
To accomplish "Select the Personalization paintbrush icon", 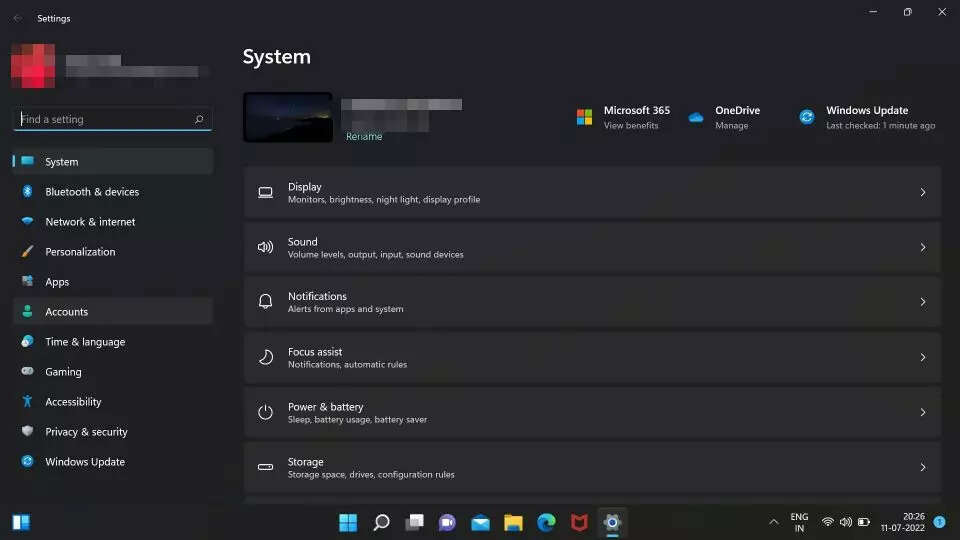I will click(x=27, y=252).
